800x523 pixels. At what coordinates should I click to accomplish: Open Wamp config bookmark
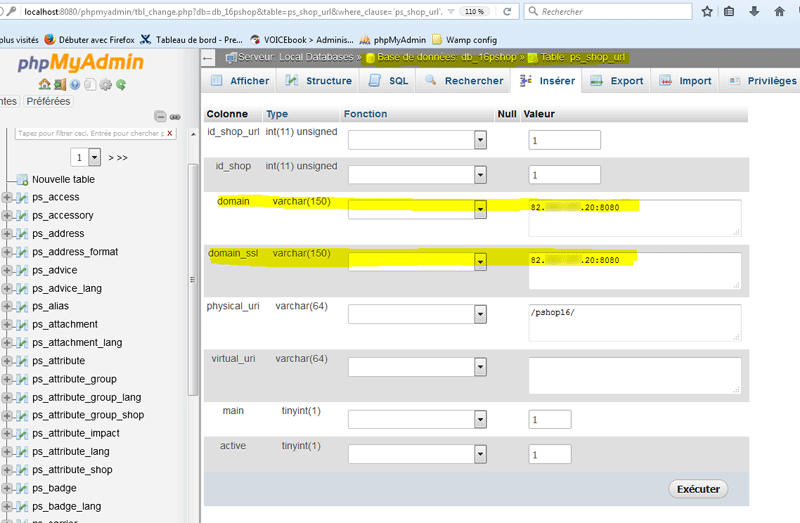(x=464, y=40)
